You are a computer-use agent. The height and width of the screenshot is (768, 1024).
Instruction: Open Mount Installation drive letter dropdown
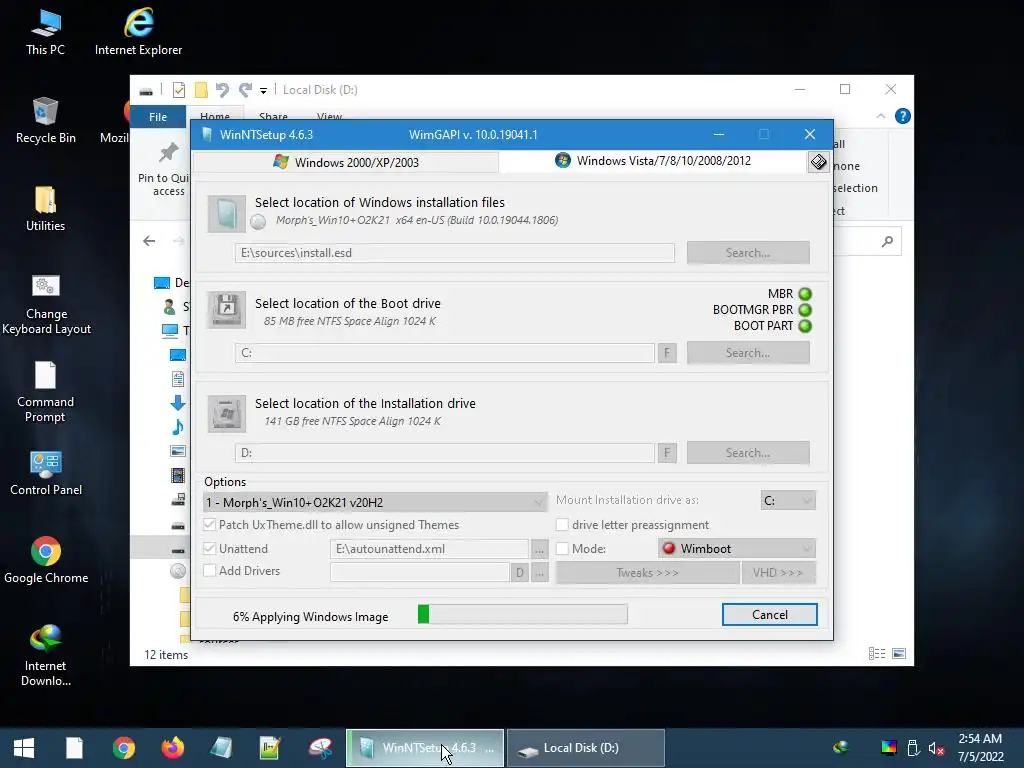pos(788,500)
